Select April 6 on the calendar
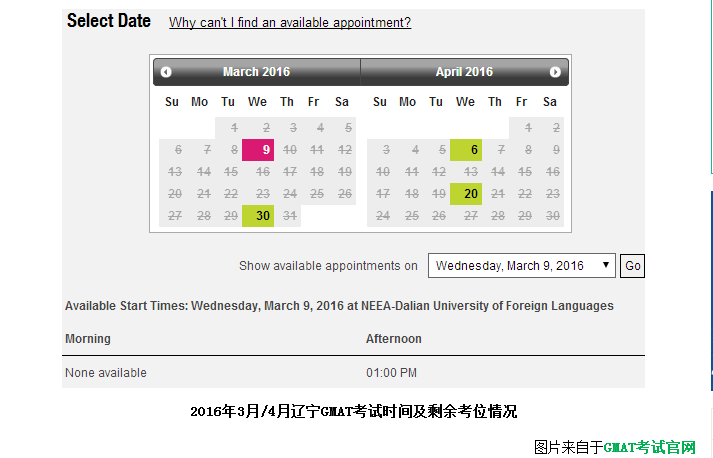Viewport: 713px width, 458px height. 466,150
